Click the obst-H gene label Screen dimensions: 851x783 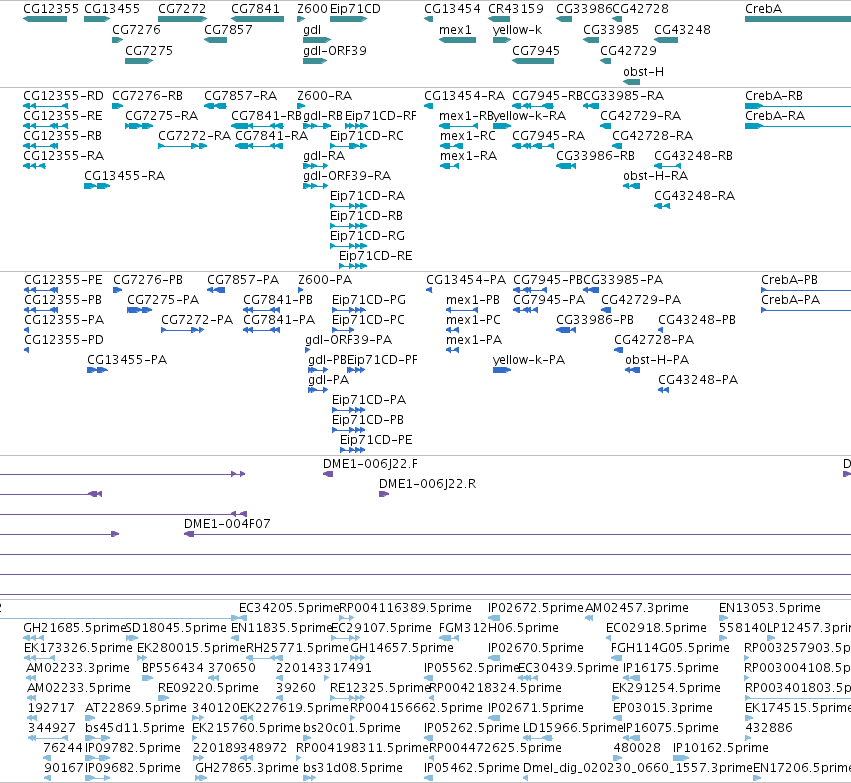tap(643, 72)
